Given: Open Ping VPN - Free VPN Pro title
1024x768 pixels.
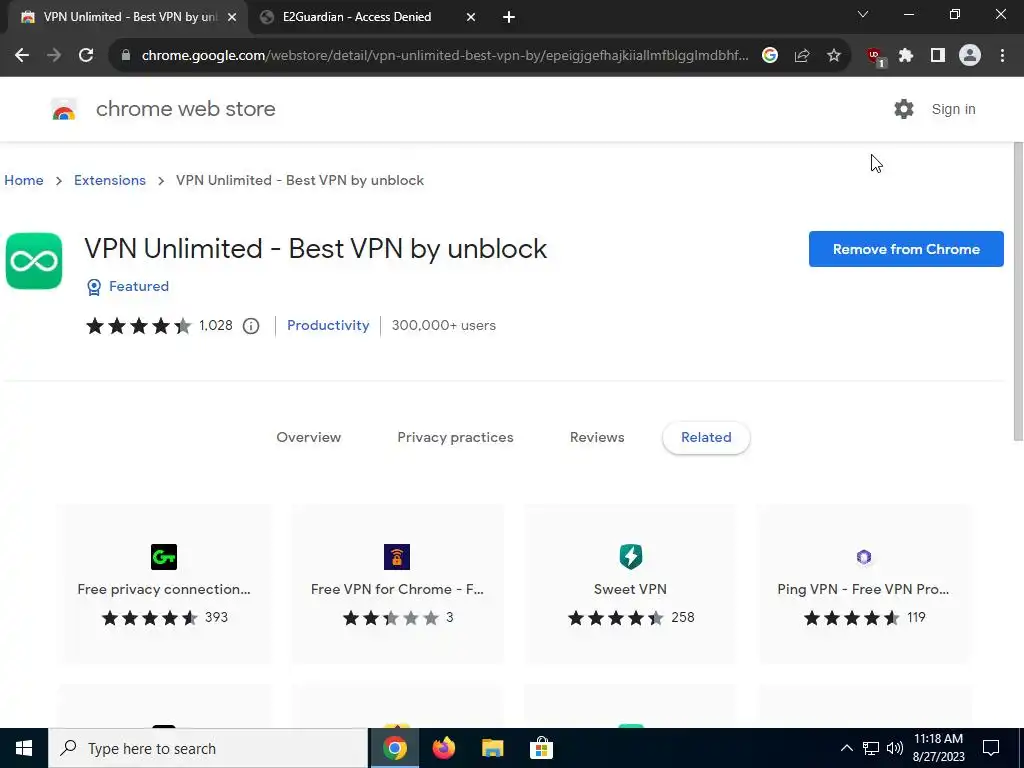Looking at the screenshot, I should coord(863,589).
